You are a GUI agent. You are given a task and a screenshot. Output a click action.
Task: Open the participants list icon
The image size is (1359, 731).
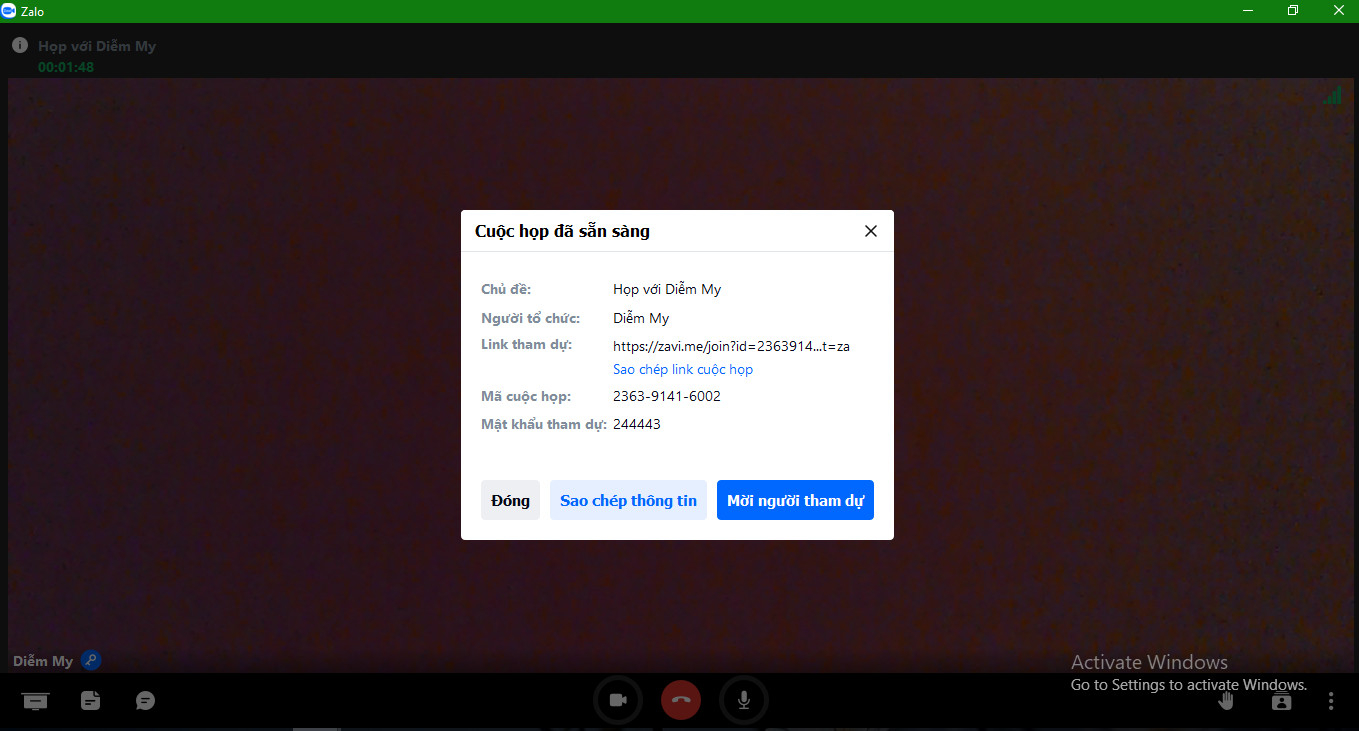coord(1281,701)
